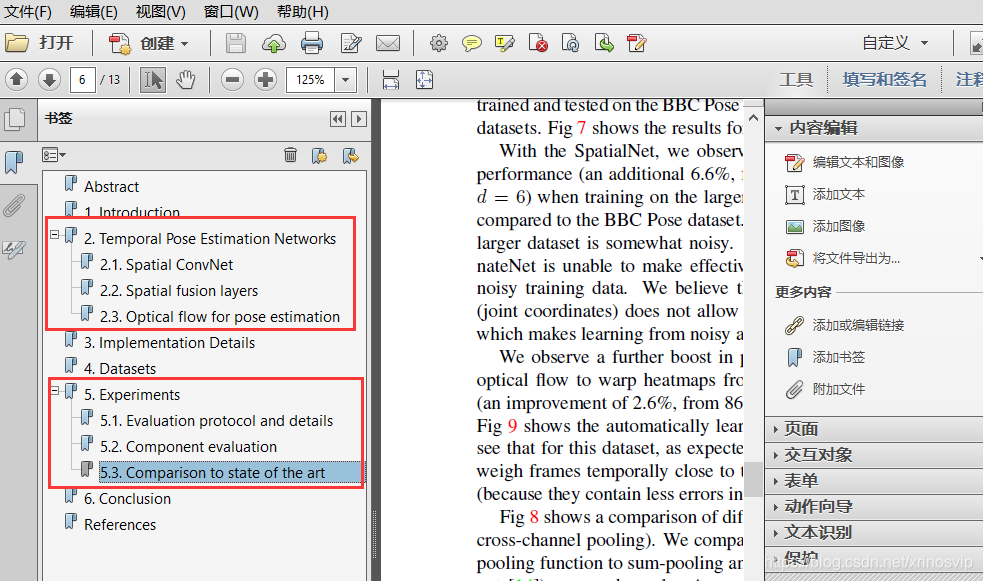
Task: Open the 窗口(W) menu
Action: pyautogui.click(x=231, y=11)
